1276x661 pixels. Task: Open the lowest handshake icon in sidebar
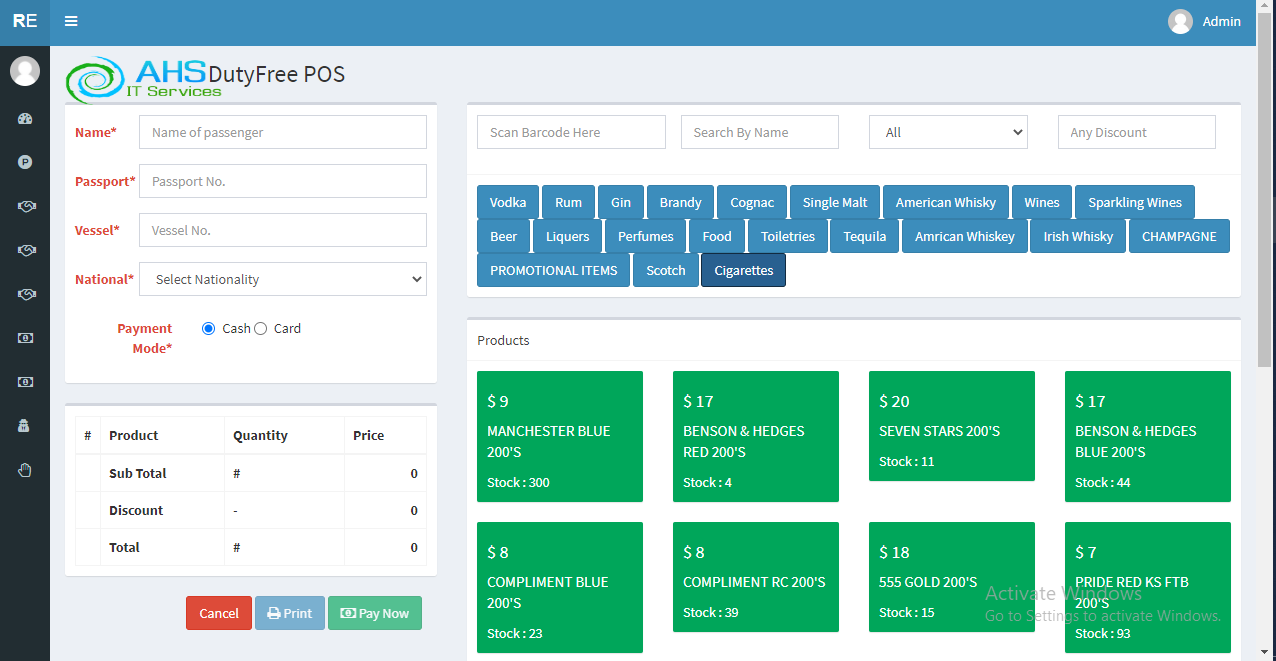pyautogui.click(x=25, y=294)
